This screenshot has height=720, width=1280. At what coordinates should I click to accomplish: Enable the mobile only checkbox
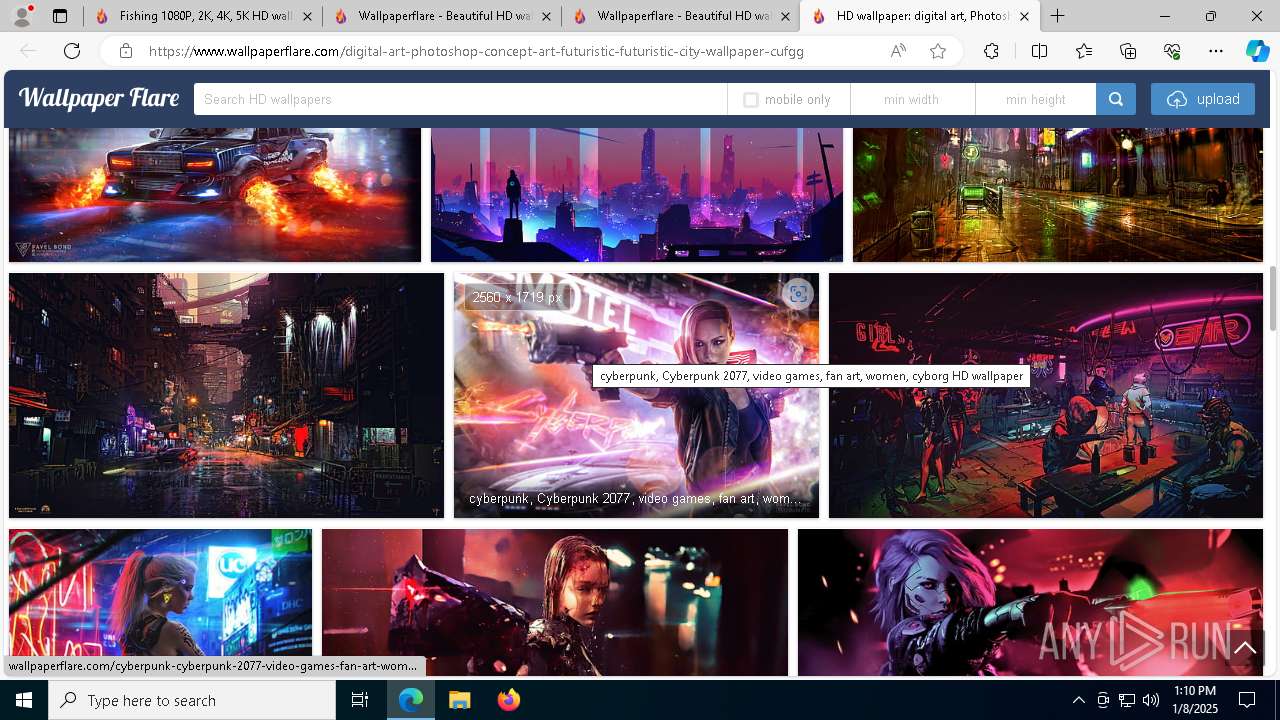click(751, 100)
